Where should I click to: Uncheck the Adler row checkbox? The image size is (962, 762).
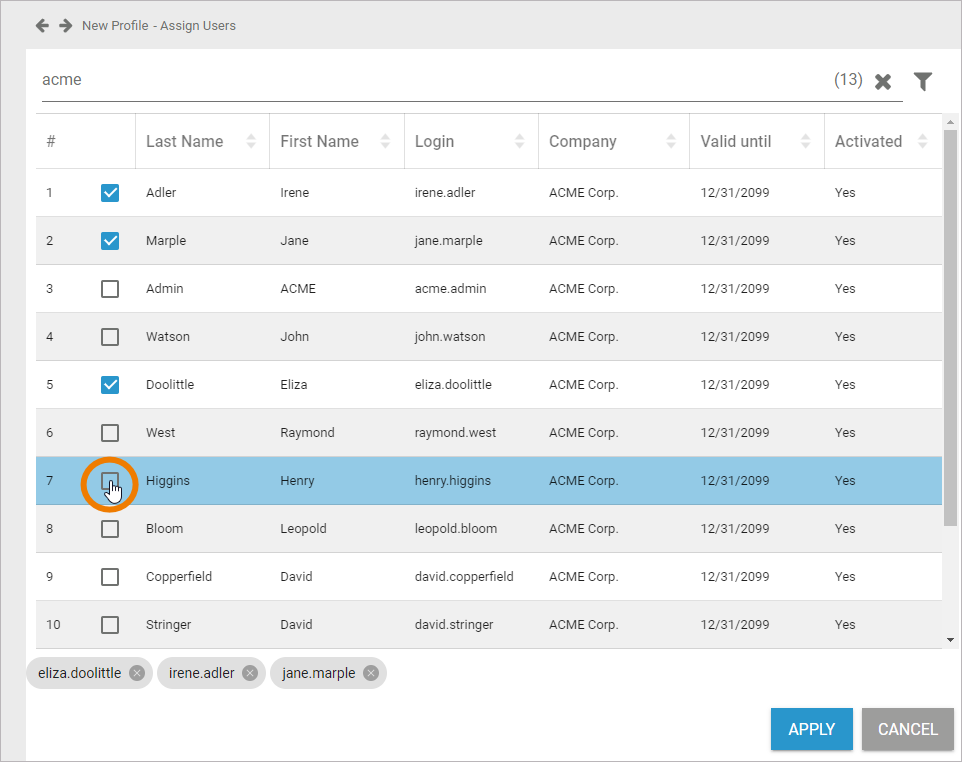(x=110, y=193)
